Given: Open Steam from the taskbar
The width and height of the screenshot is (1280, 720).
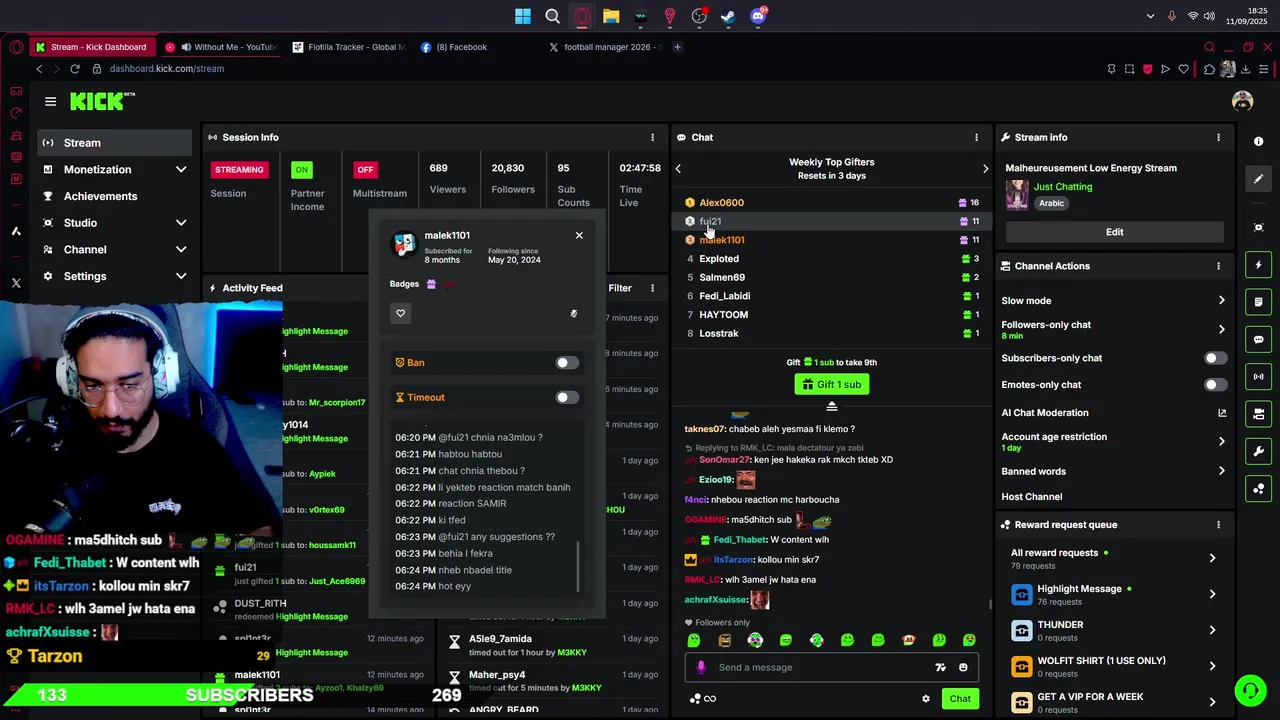Looking at the screenshot, I should [728, 16].
